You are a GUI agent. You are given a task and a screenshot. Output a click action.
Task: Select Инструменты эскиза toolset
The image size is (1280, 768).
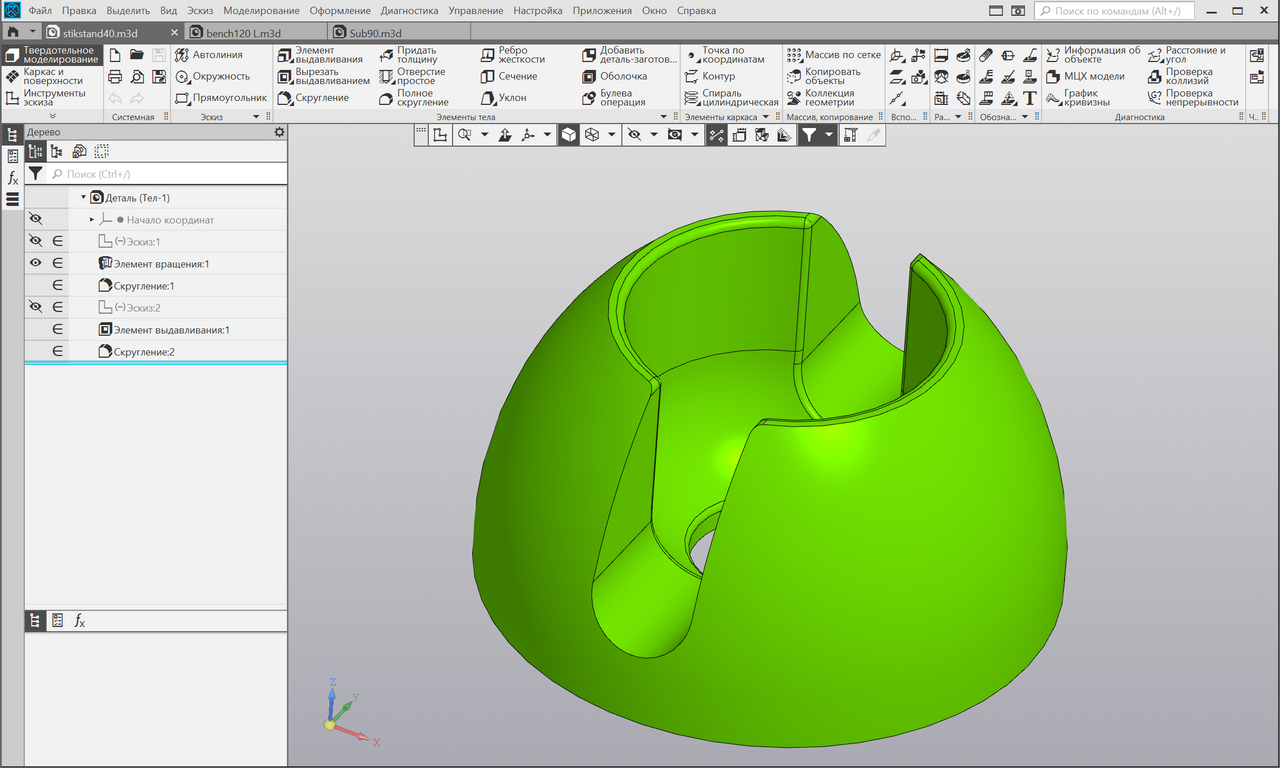point(52,98)
